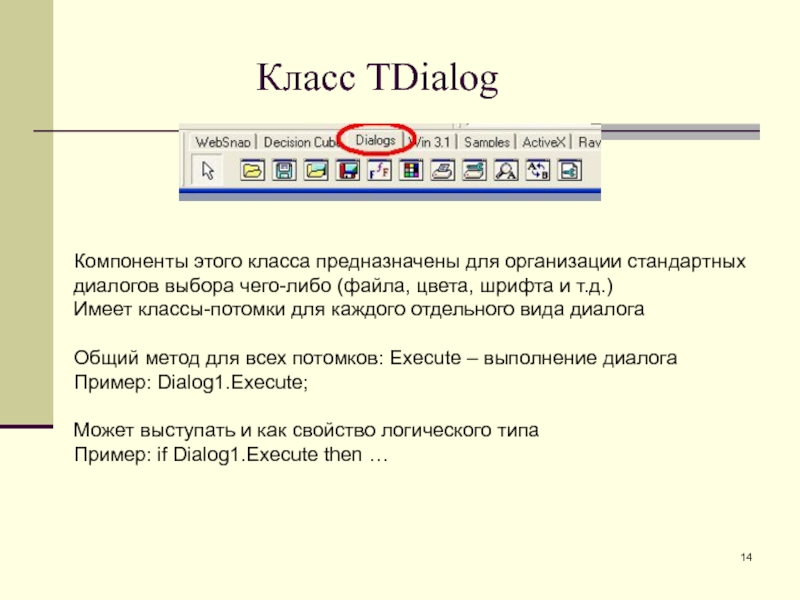Screen dimensions: 800x600
Task: Choose the SavePictureDialog component icon
Action: [347, 170]
